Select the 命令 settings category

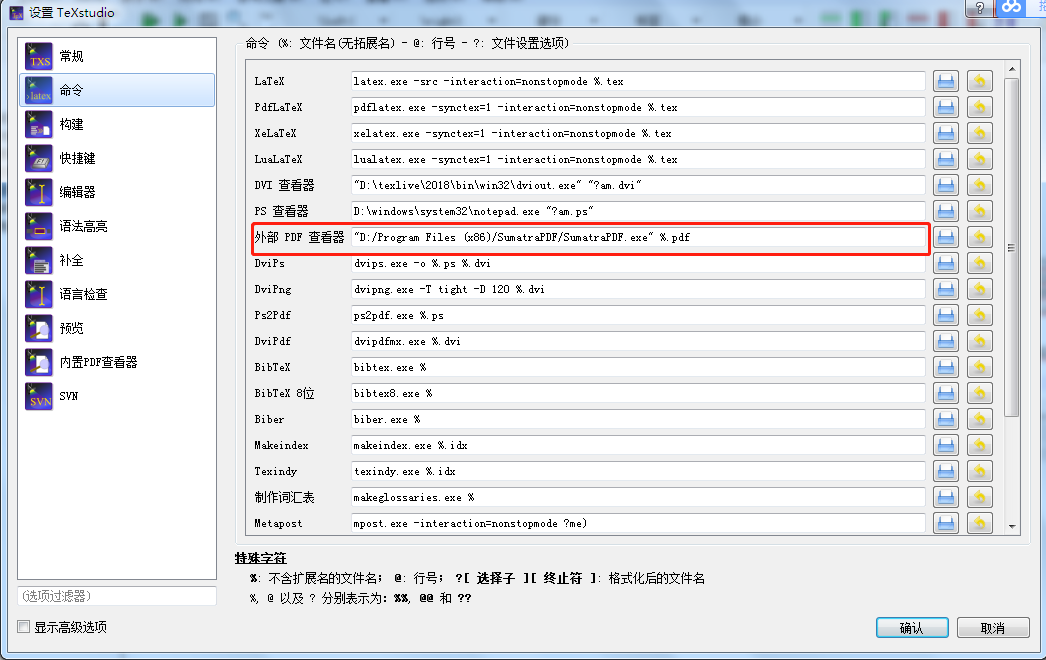pos(117,90)
